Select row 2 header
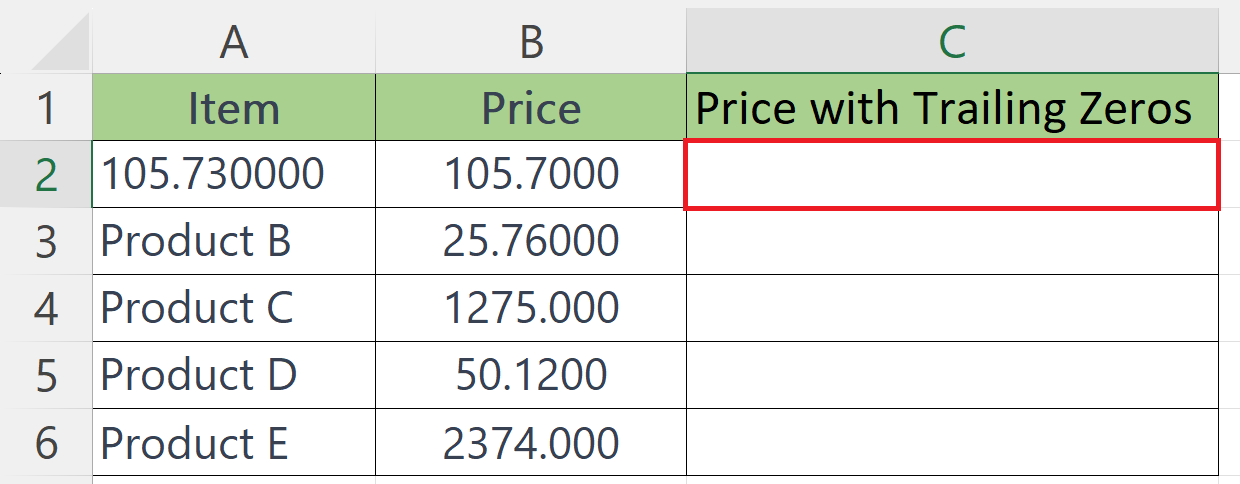 pyautogui.click(x=46, y=174)
